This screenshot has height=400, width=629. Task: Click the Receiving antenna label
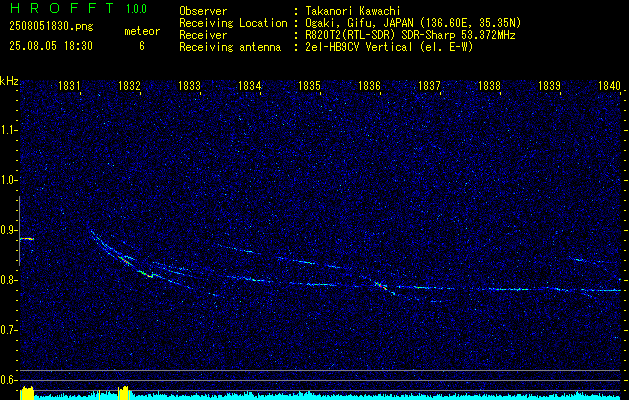tap(230, 47)
